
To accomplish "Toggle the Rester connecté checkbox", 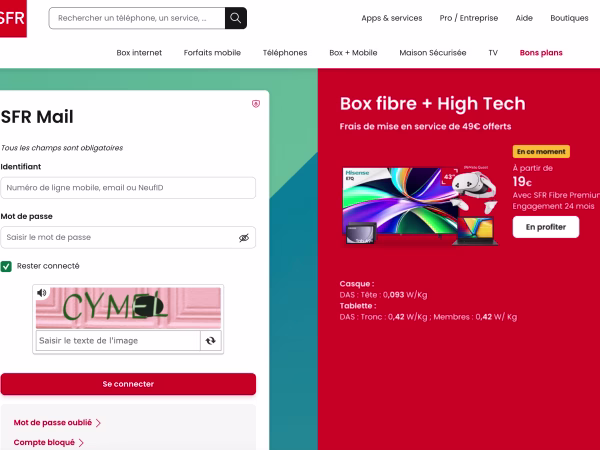I will pos(7,266).
